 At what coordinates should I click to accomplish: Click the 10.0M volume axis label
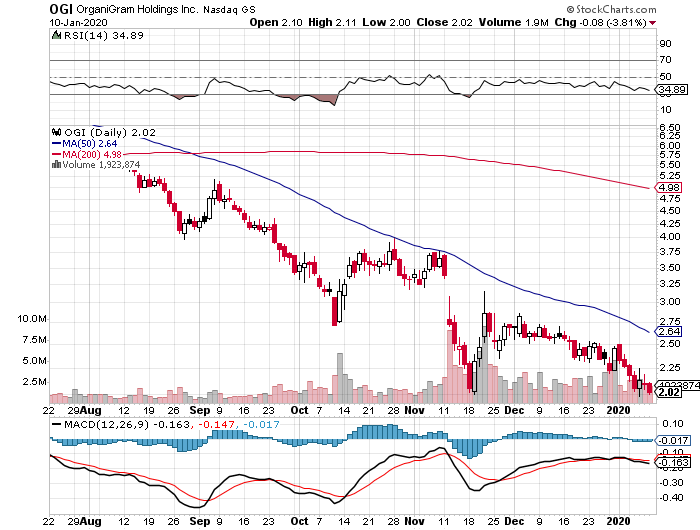32,319
